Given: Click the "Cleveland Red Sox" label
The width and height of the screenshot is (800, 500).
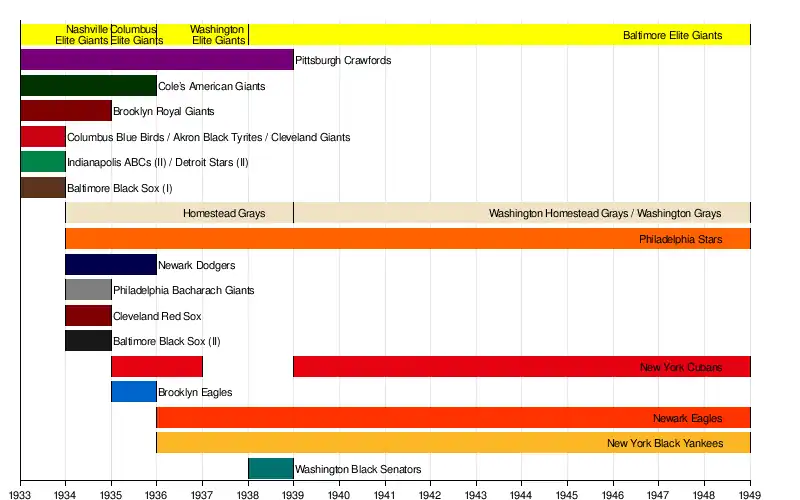Looking at the screenshot, I should [157, 316].
